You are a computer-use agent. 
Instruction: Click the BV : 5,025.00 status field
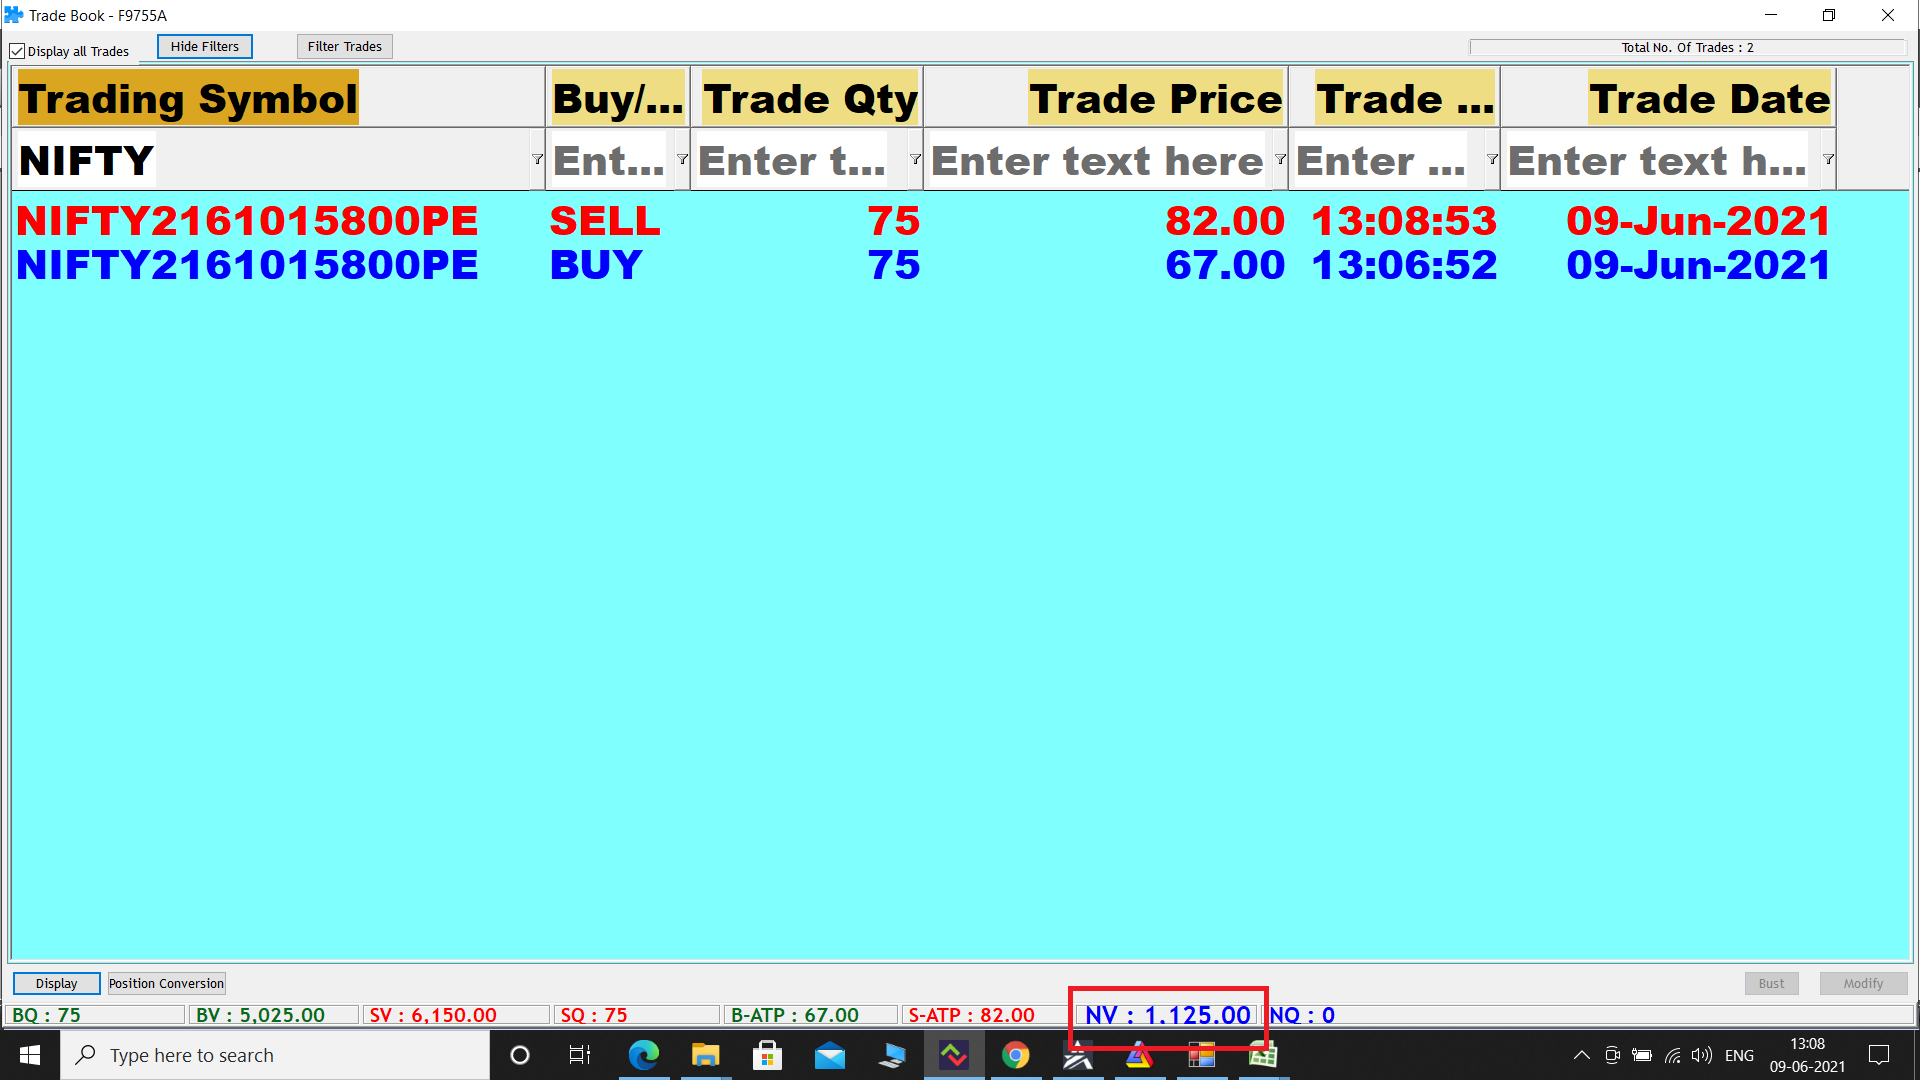(x=273, y=1015)
